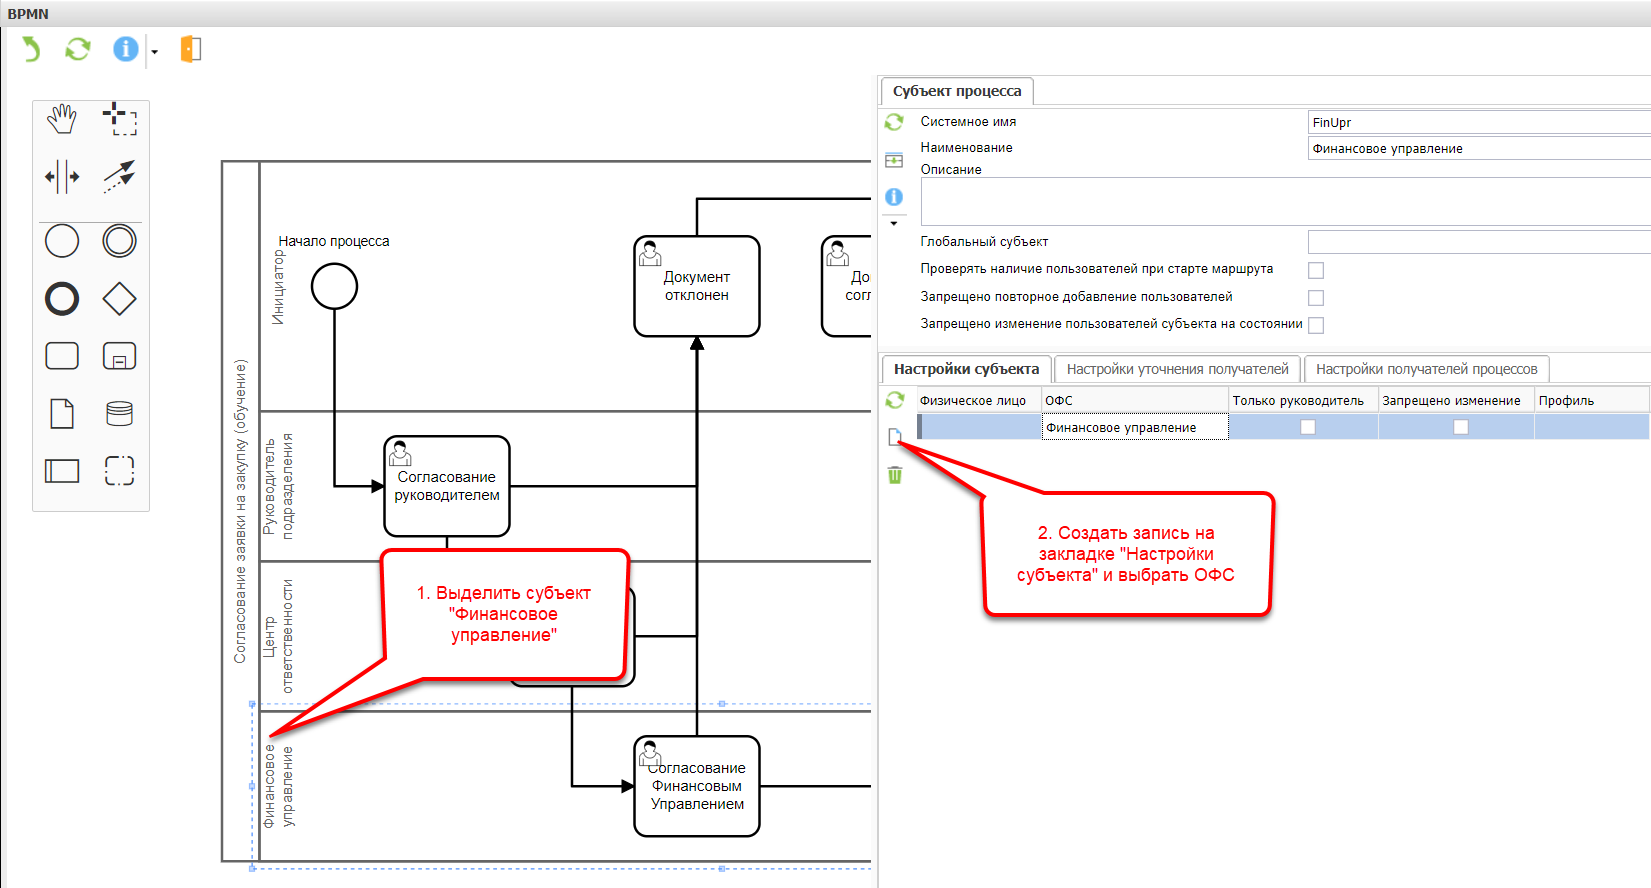
Task: Create new record in subject settings
Action: pyautogui.click(x=895, y=436)
